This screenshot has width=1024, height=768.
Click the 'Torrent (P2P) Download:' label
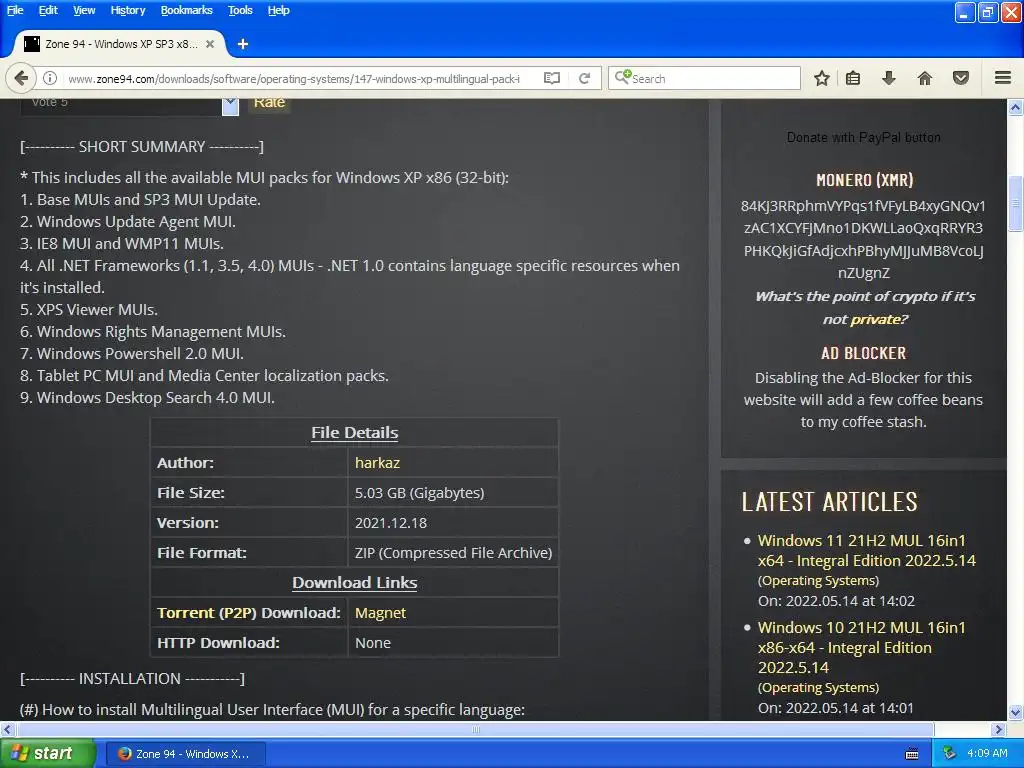coord(249,613)
